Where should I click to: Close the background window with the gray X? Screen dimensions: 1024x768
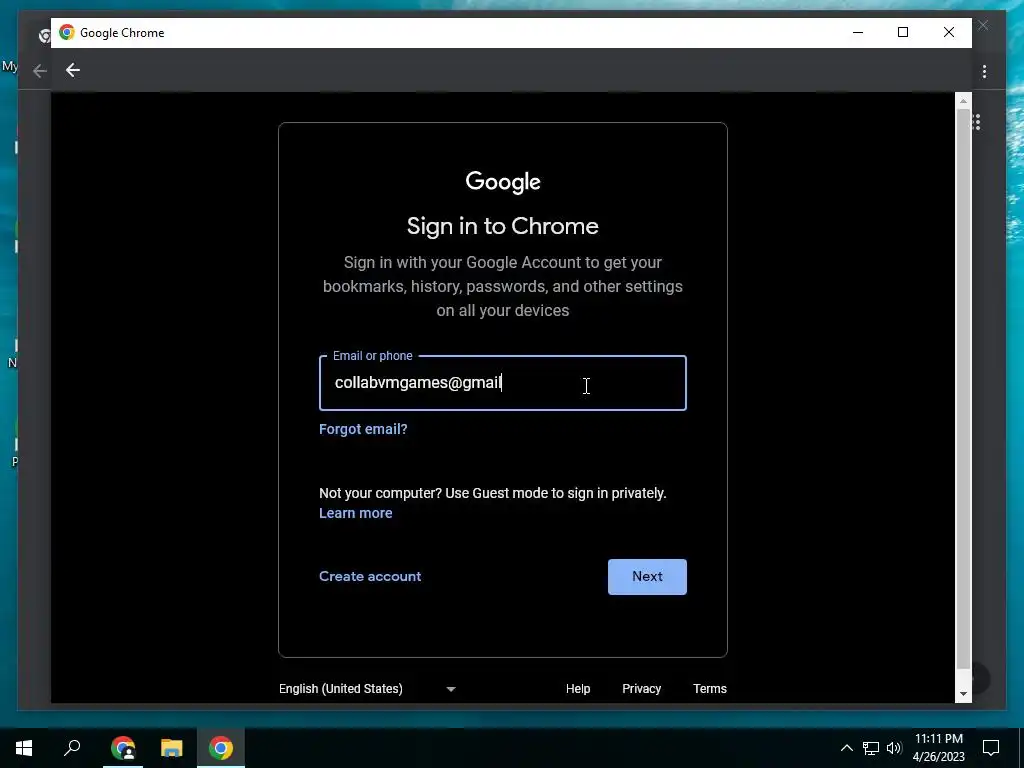click(983, 25)
